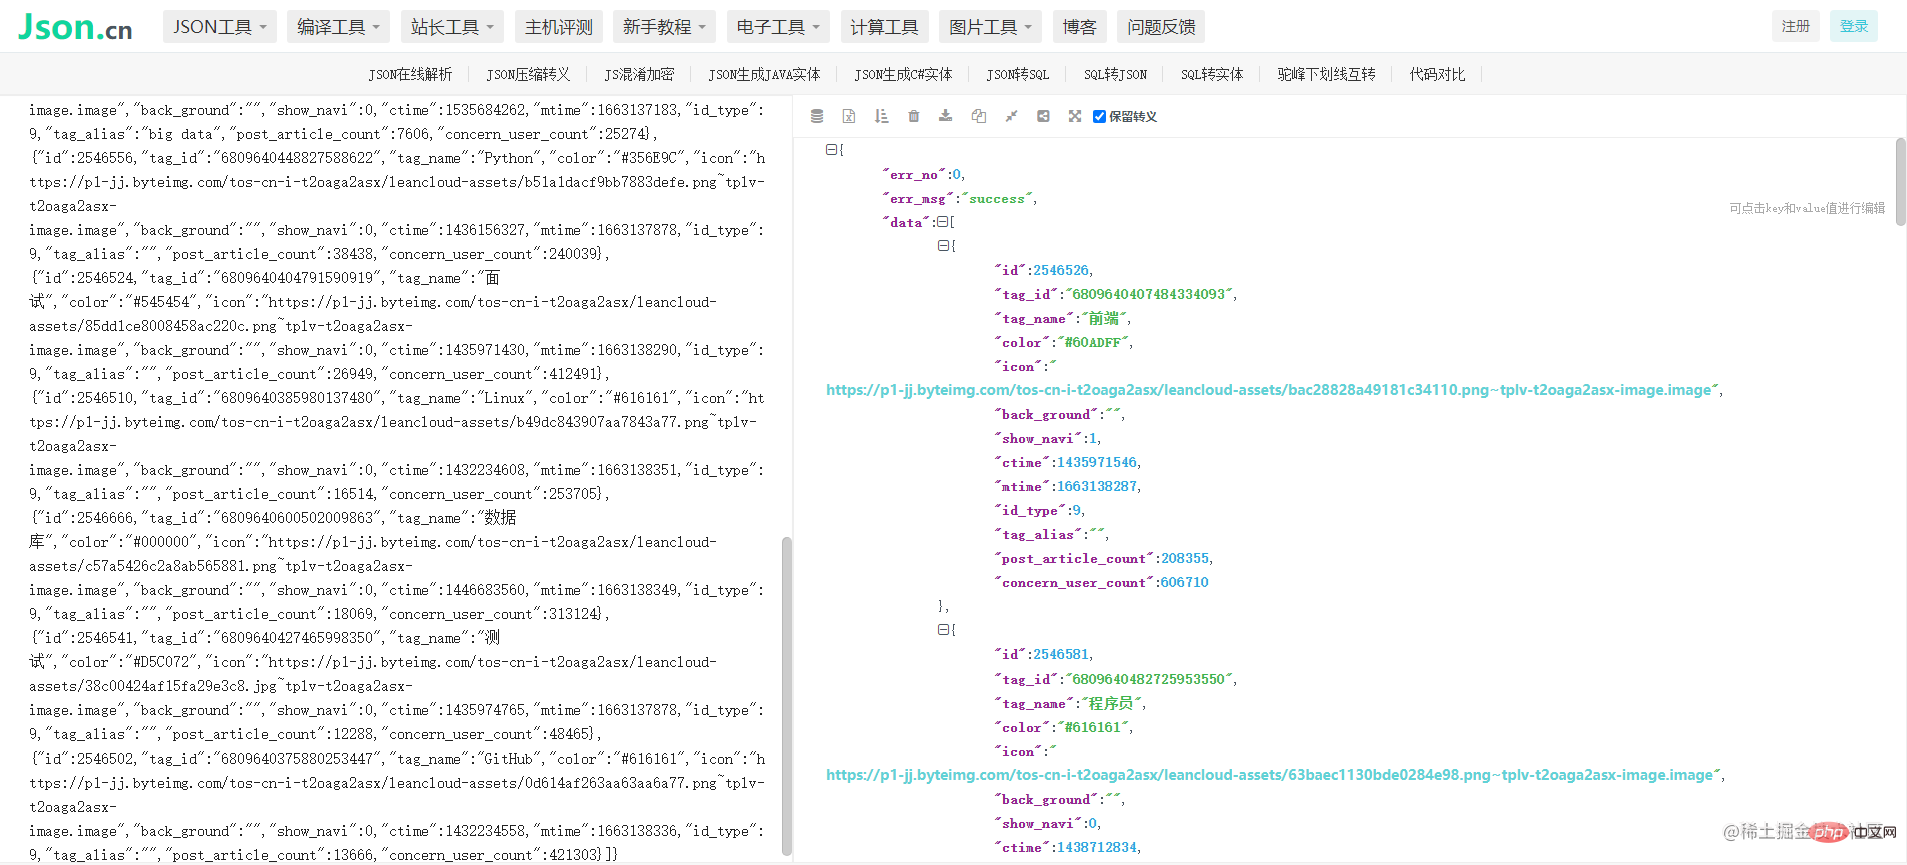Open the 63baec1130bde0284e98.png icon URL link
Screen dimensions: 1907x865
click(1269, 775)
